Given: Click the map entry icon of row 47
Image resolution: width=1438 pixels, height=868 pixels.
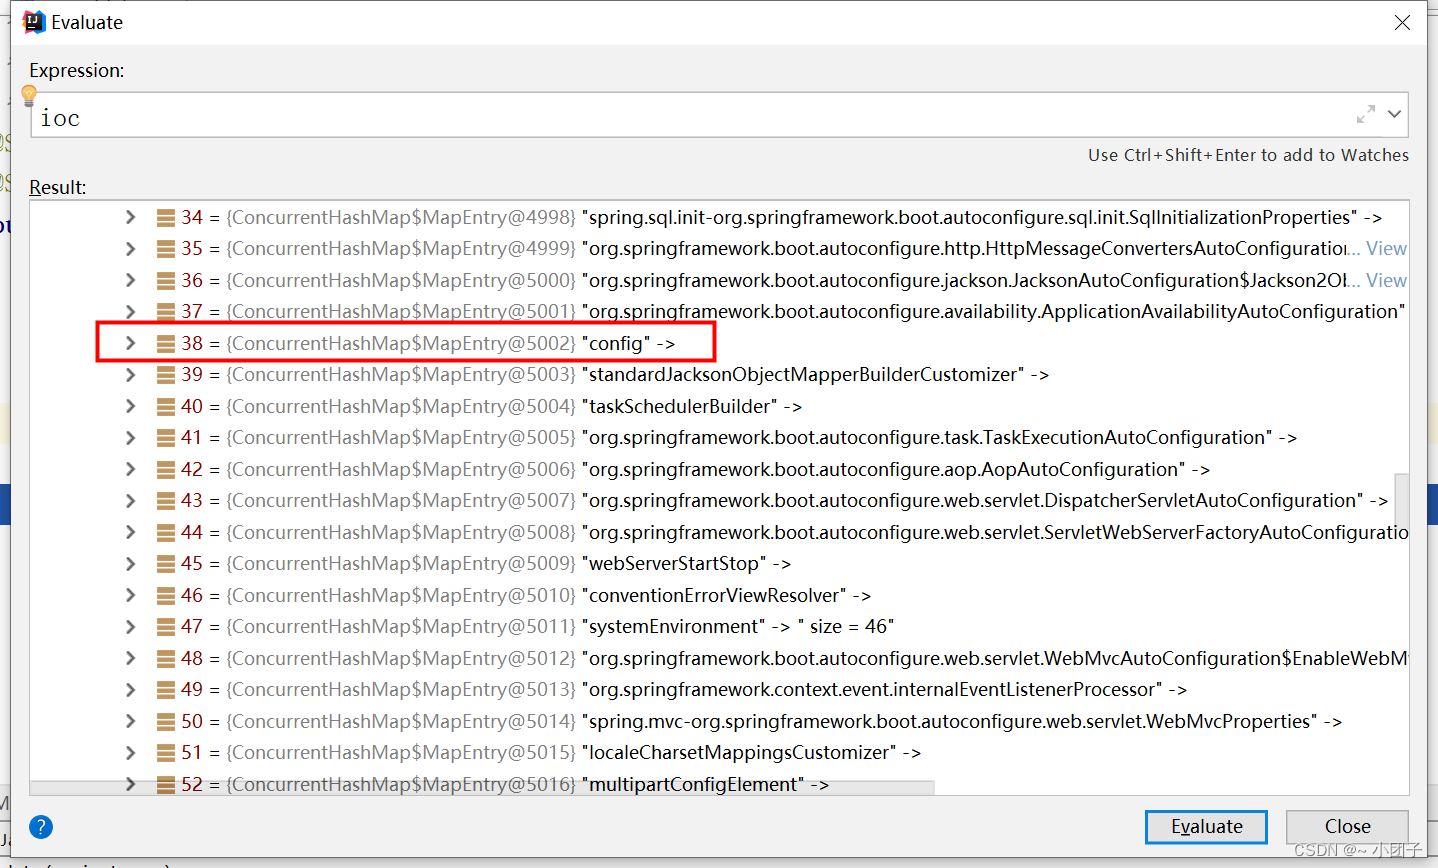Looking at the screenshot, I should 166,626.
